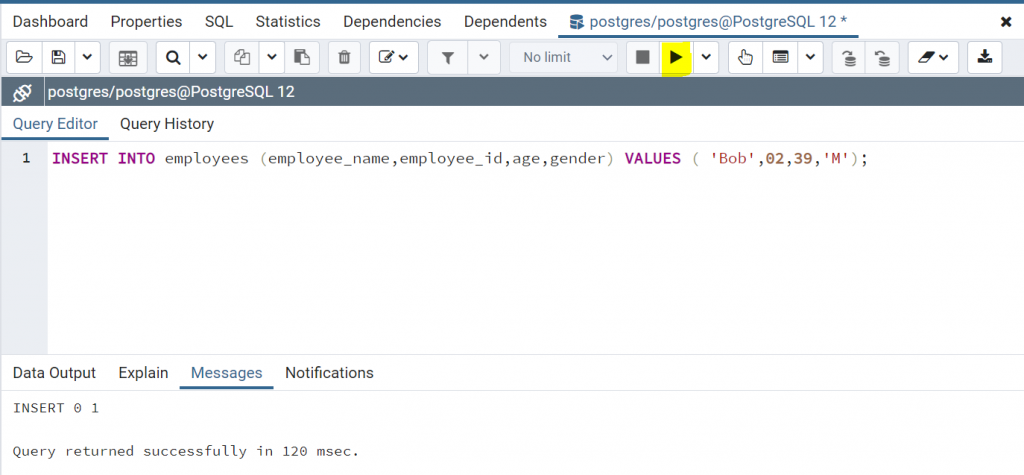Viewport: 1024px width, 475px height.
Task: Open the save data changes grid icon
Action: (127, 57)
